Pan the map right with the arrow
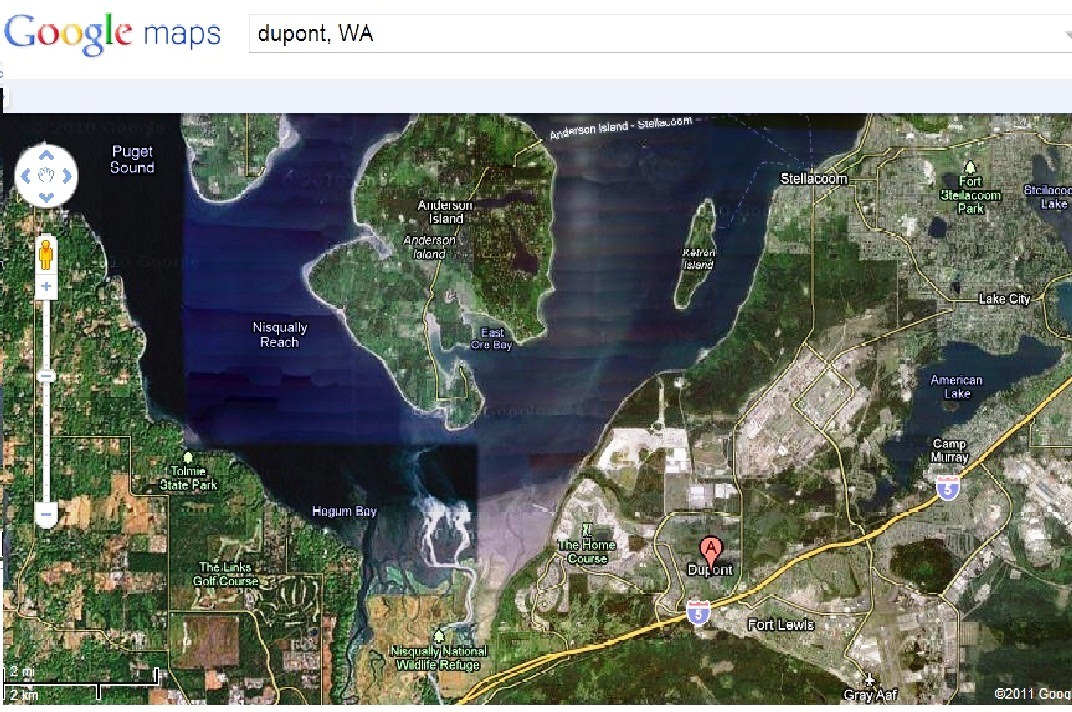Image resolution: width=1072 pixels, height=712 pixels. 67,176
